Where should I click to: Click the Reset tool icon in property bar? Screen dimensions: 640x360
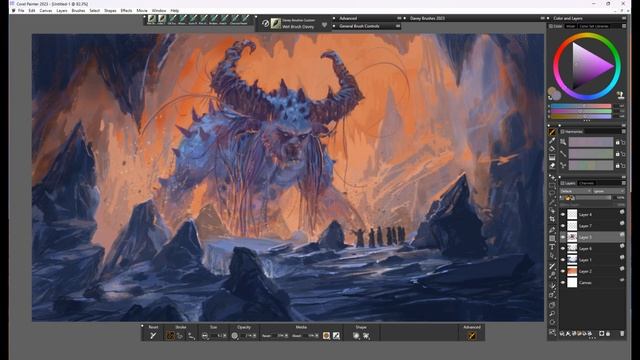pyautogui.click(x=153, y=336)
